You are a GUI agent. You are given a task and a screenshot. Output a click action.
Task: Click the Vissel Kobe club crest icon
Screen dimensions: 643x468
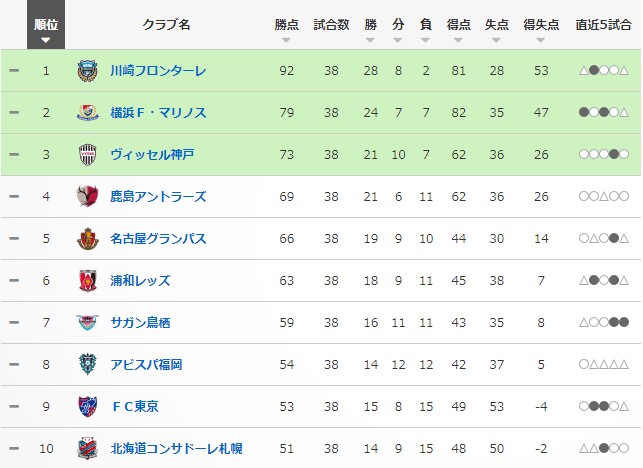point(88,155)
